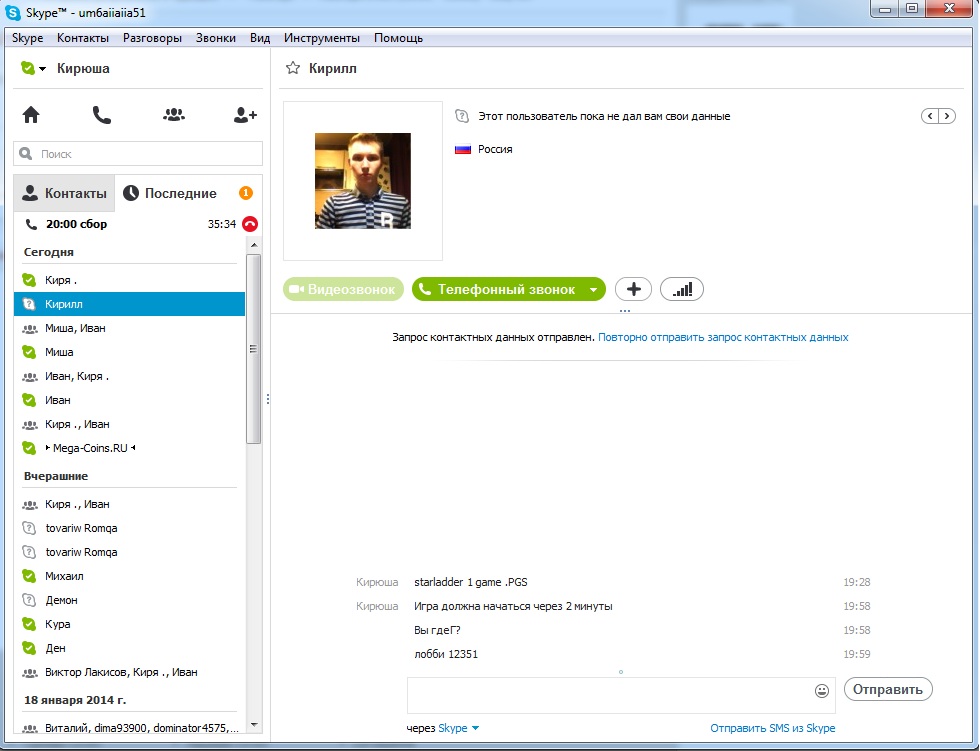Open the Mega-Coins.RU conversation
The image size is (980, 751).
[129, 448]
